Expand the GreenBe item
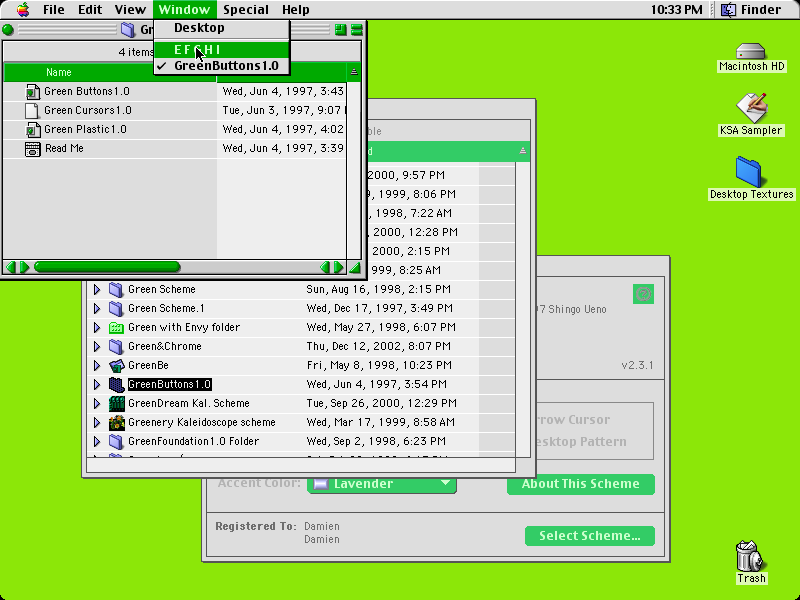Image resolution: width=800 pixels, height=600 pixels. click(x=96, y=366)
